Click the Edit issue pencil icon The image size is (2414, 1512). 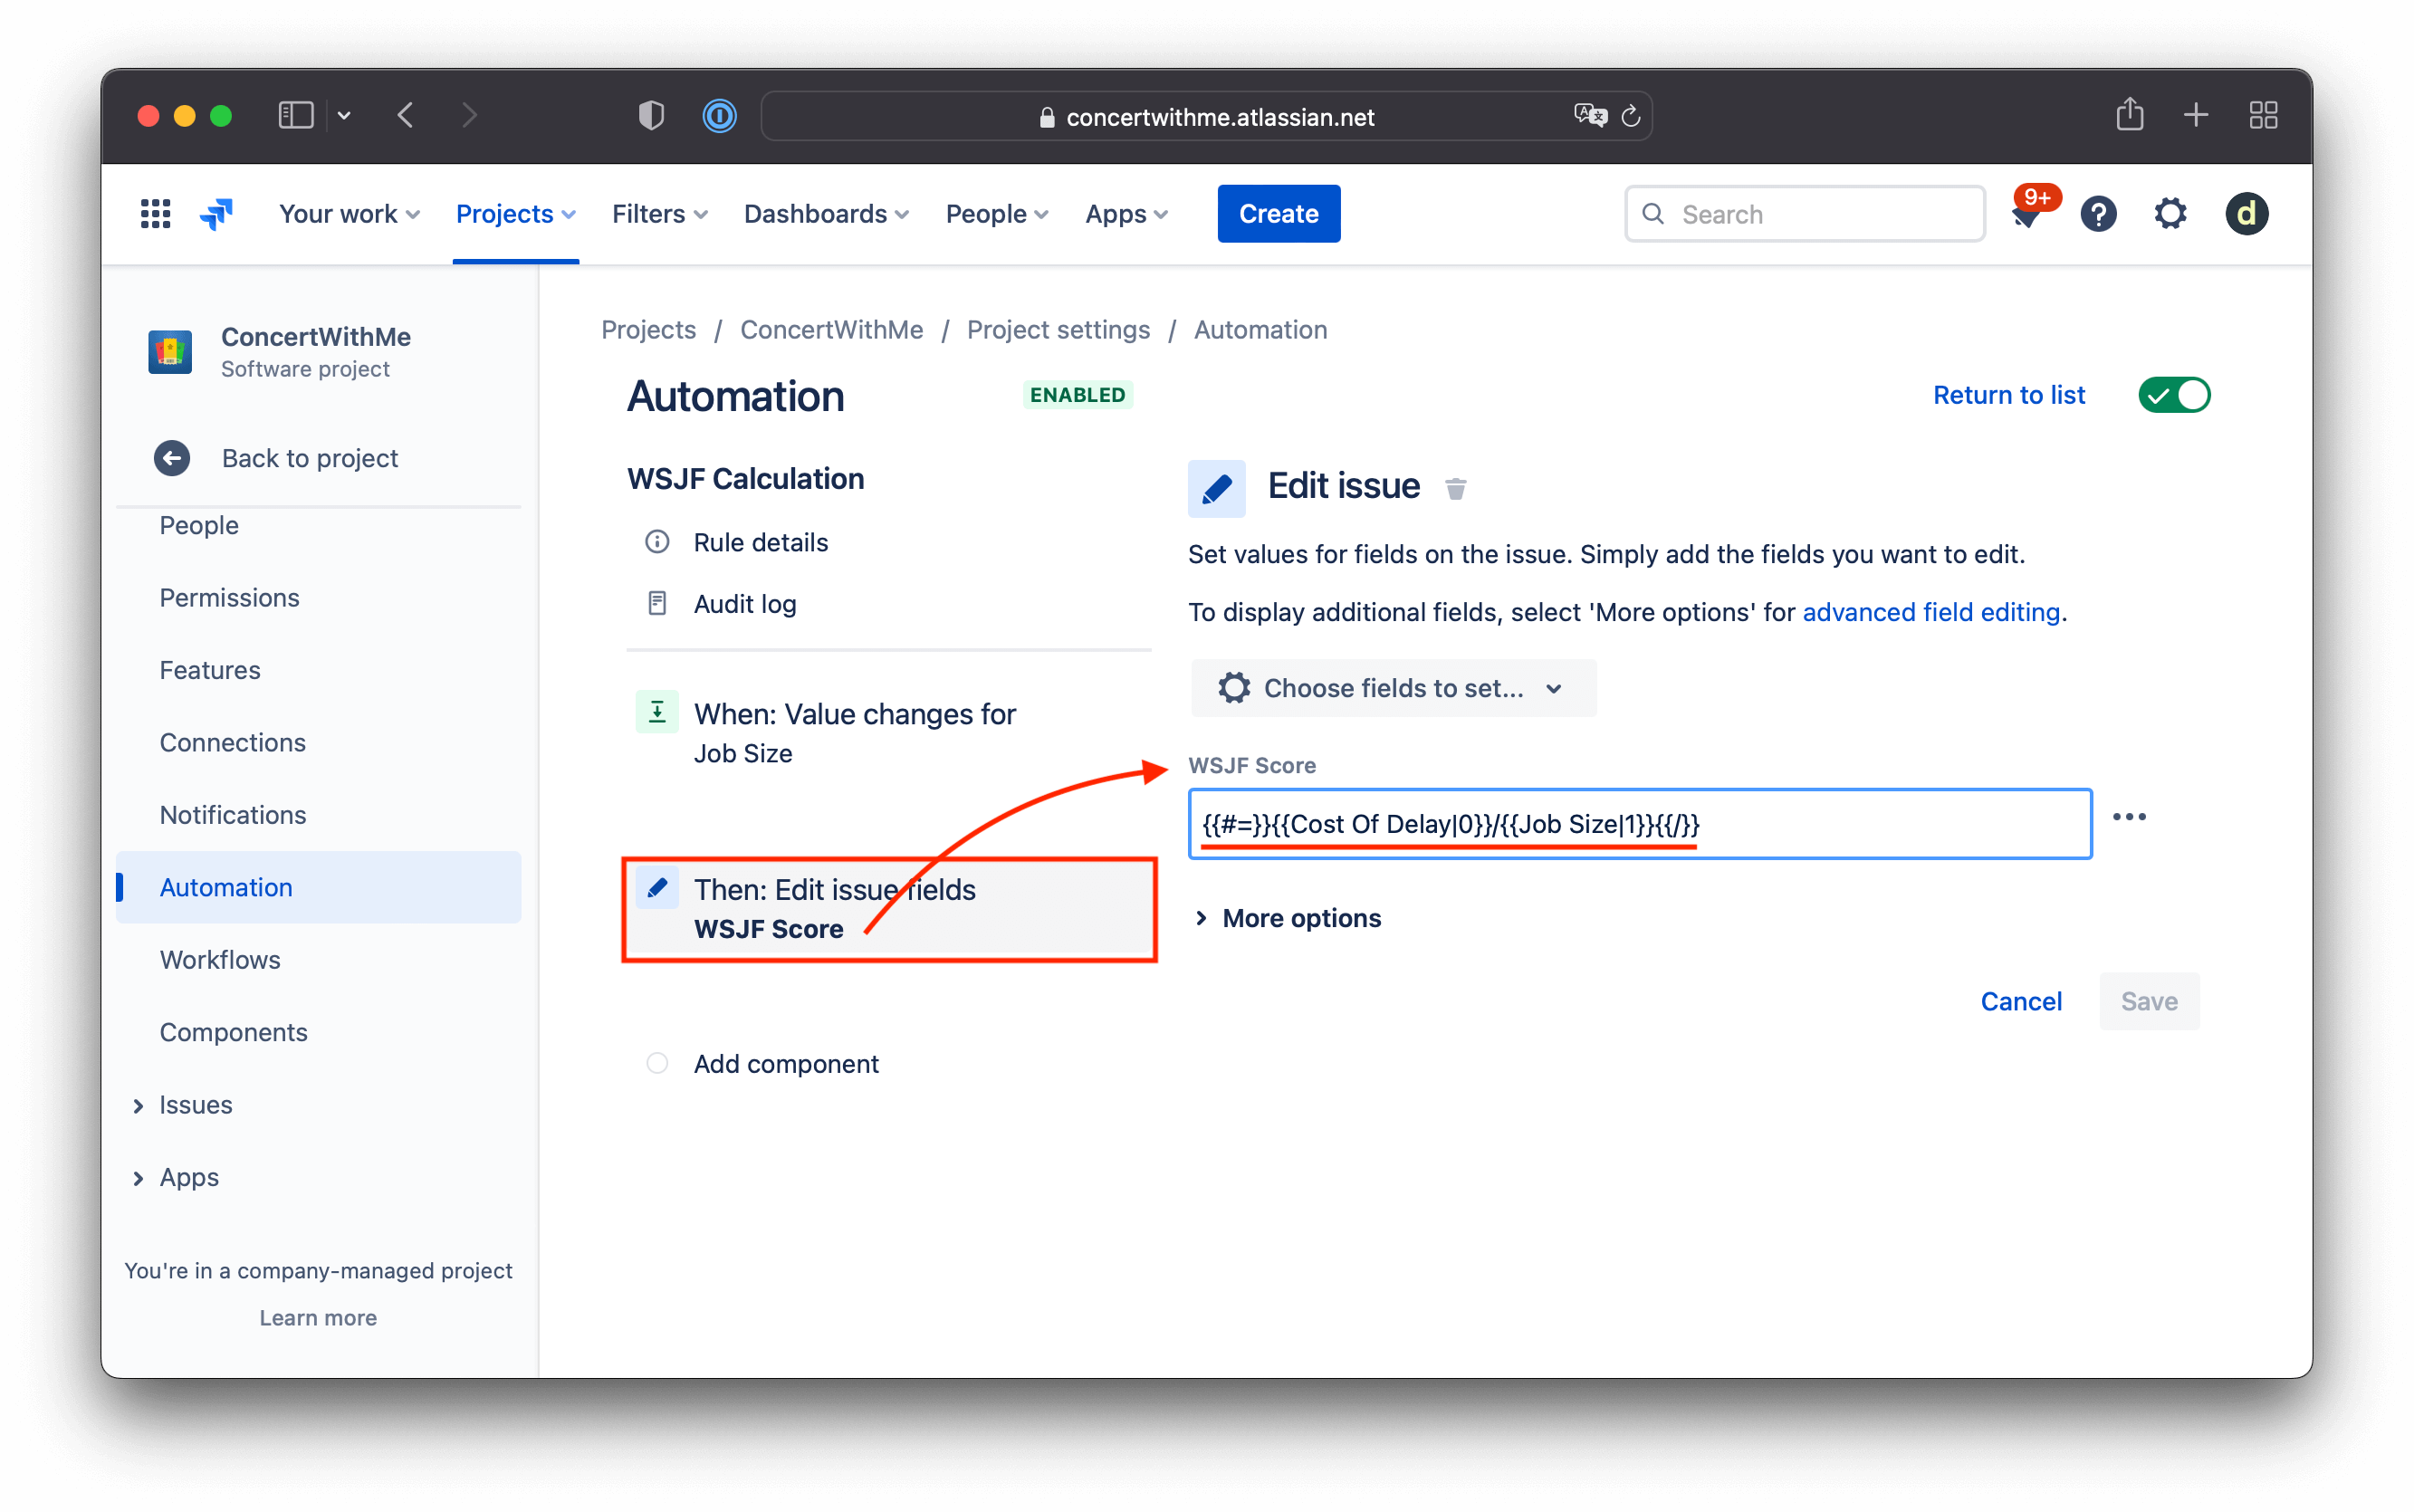pyautogui.click(x=1216, y=488)
